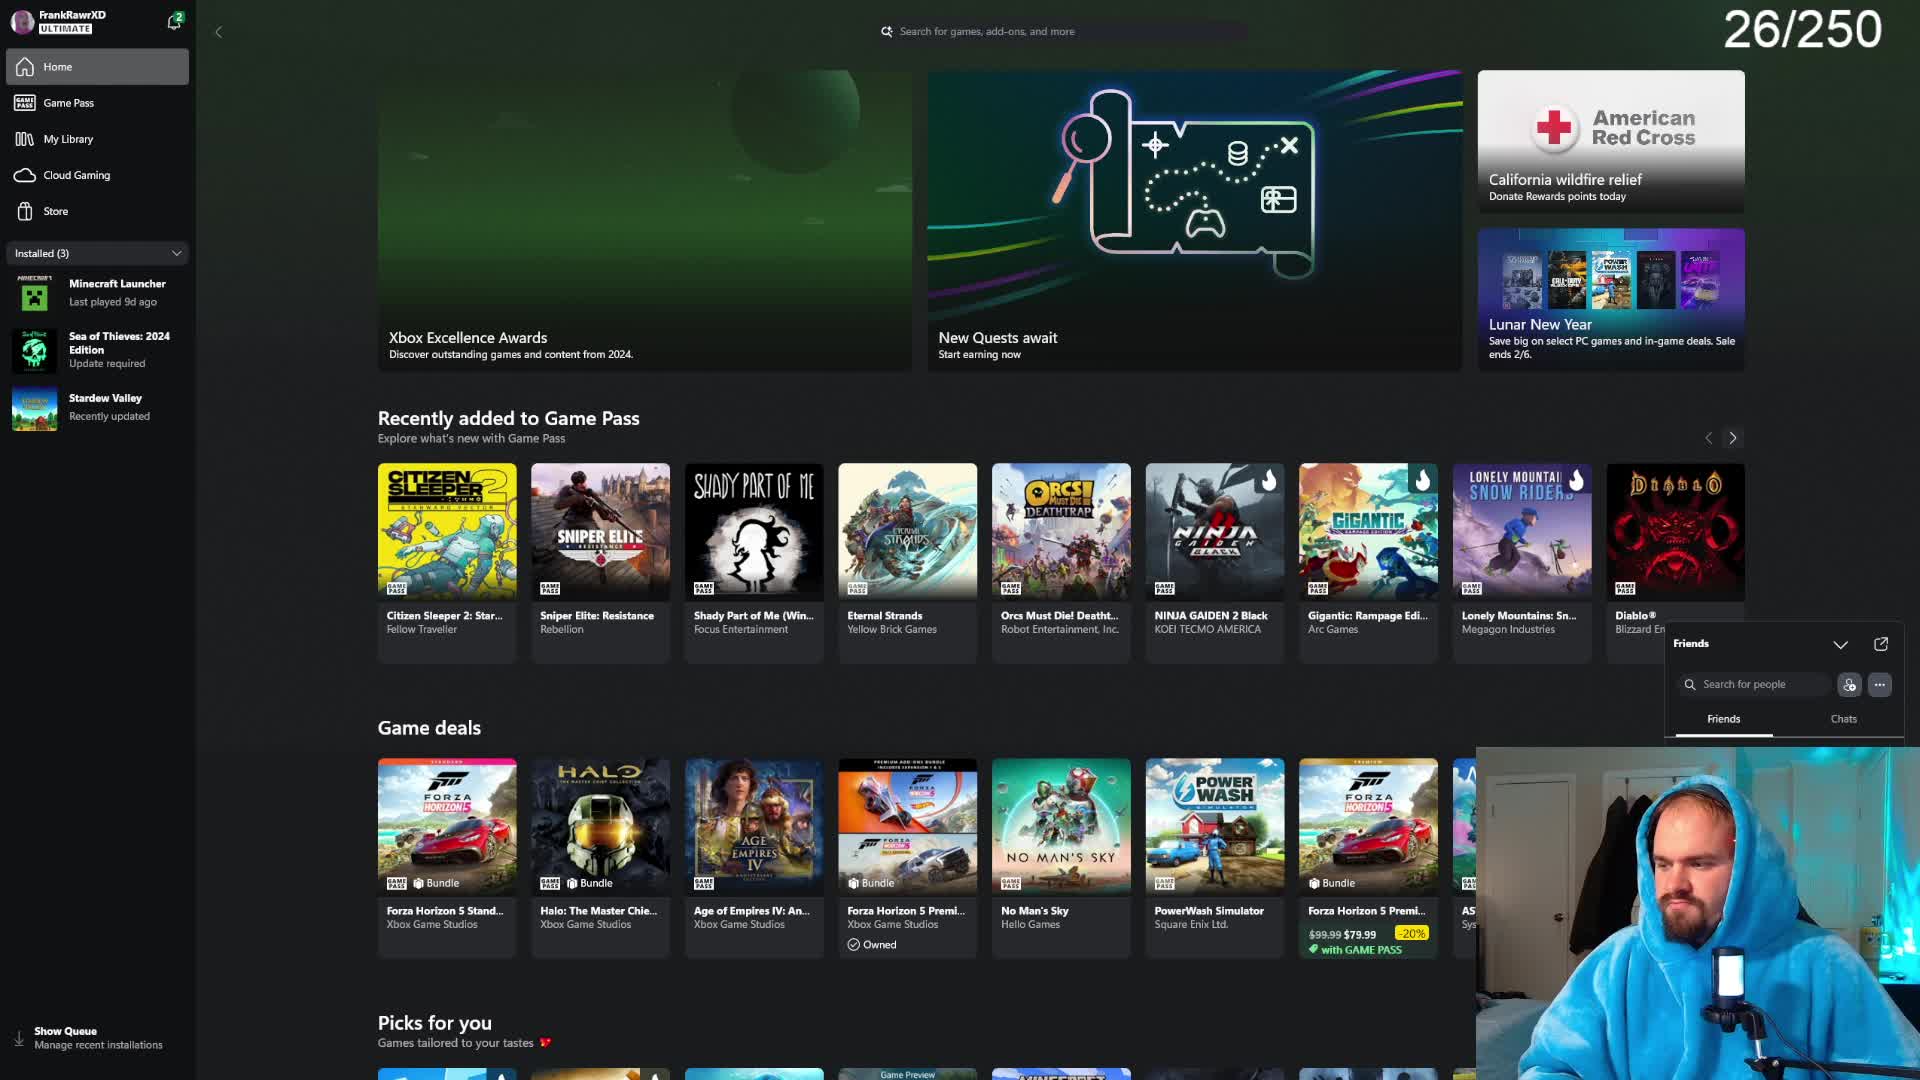Click the Stardew Valley game icon
The width and height of the screenshot is (1920, 1080).
pos(34,409)
